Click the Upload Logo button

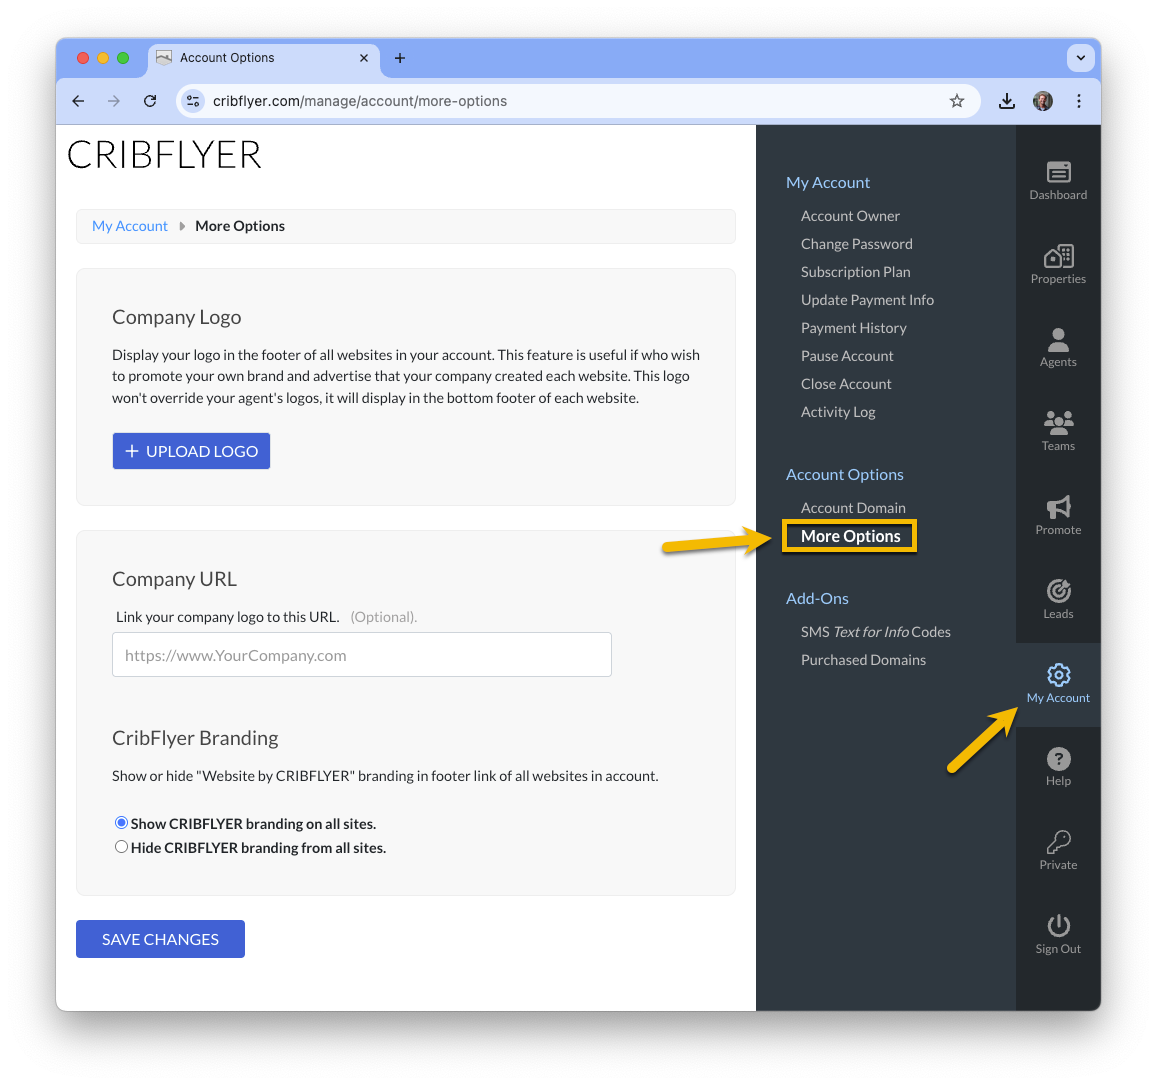click(191, 451)
